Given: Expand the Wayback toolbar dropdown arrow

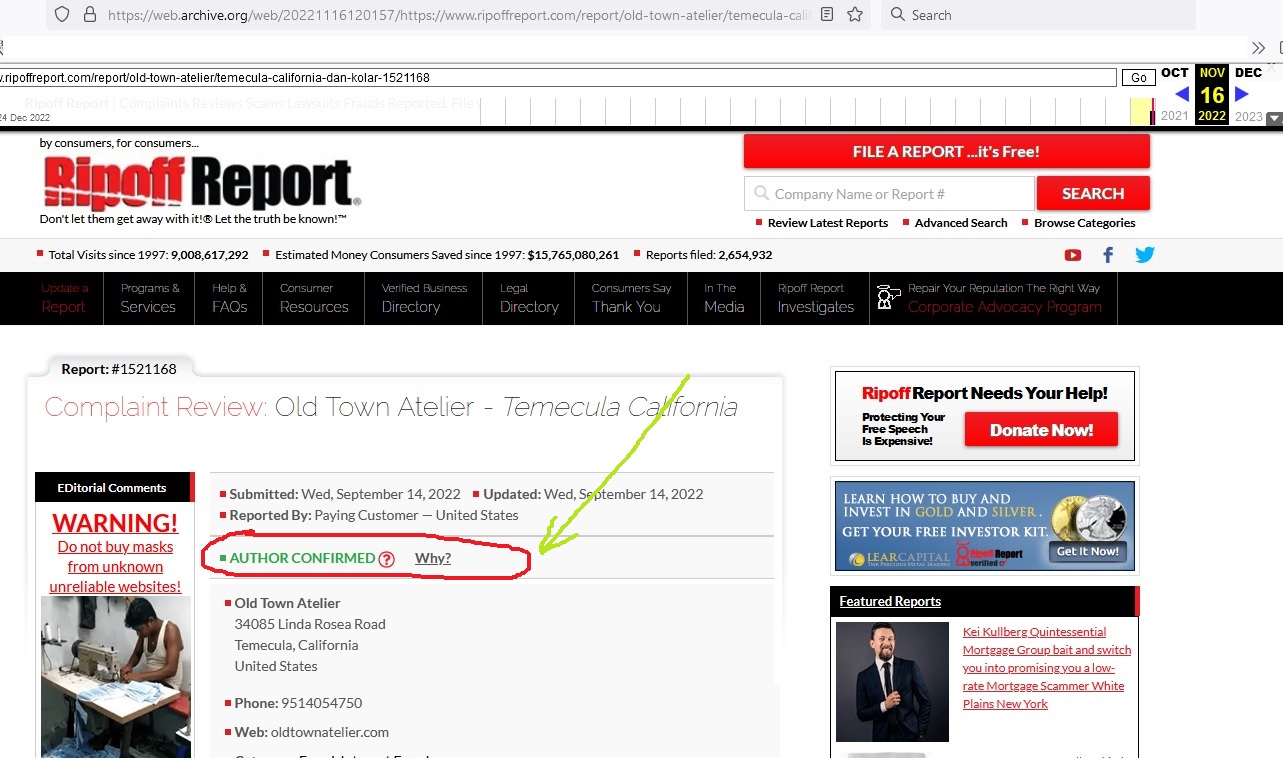Looking at the screenshot, I should 1274,118.
